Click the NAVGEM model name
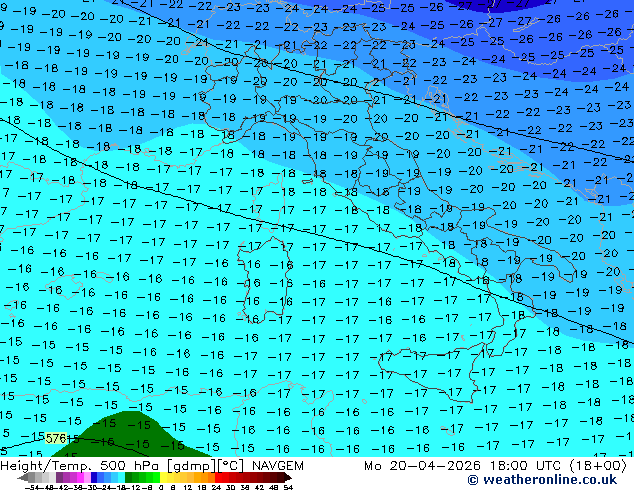 tap(278, 466)
